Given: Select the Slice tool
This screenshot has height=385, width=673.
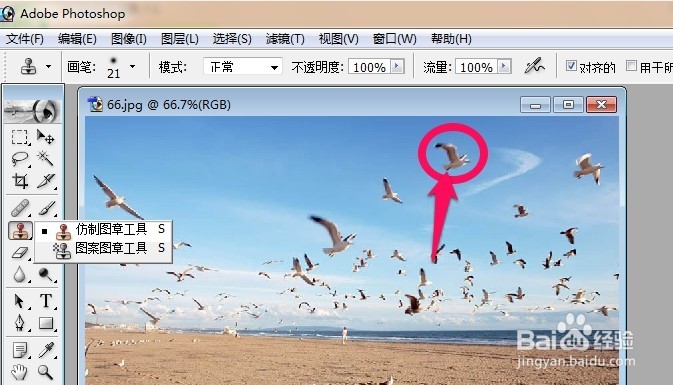Looking at the screenshot, I should tap(45, 181).
